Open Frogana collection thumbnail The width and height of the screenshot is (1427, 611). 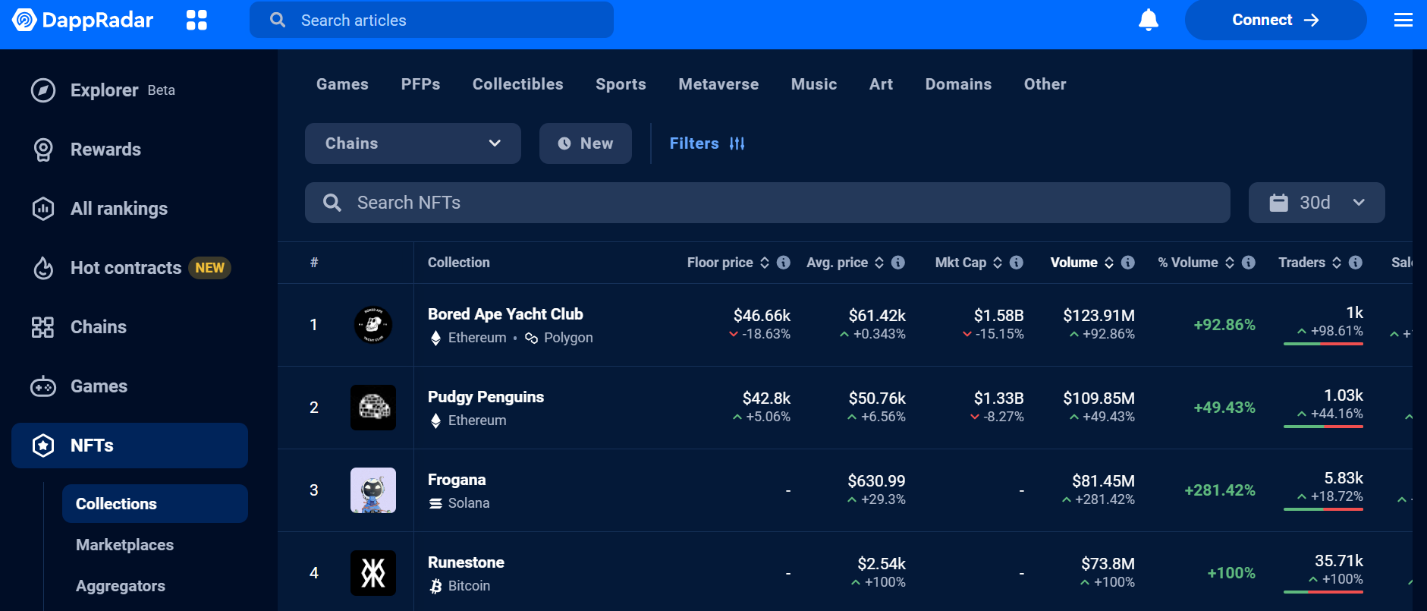pyautogui.click(x=373, y=491)
